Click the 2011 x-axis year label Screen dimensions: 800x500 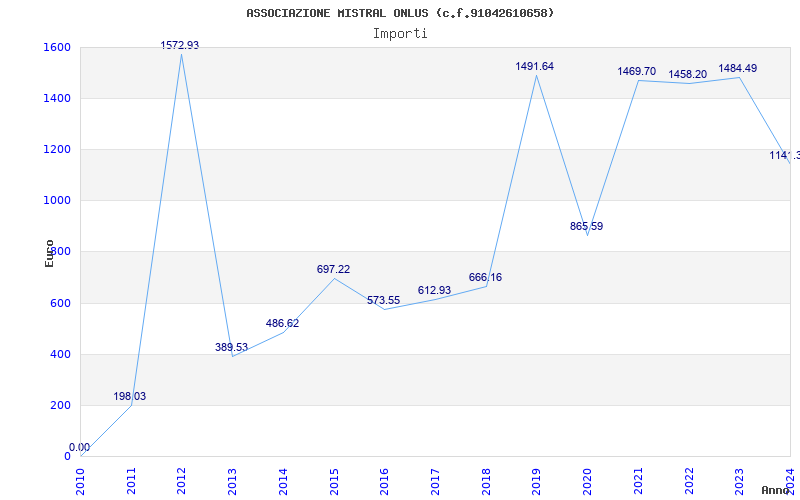(x=131, y=482)
